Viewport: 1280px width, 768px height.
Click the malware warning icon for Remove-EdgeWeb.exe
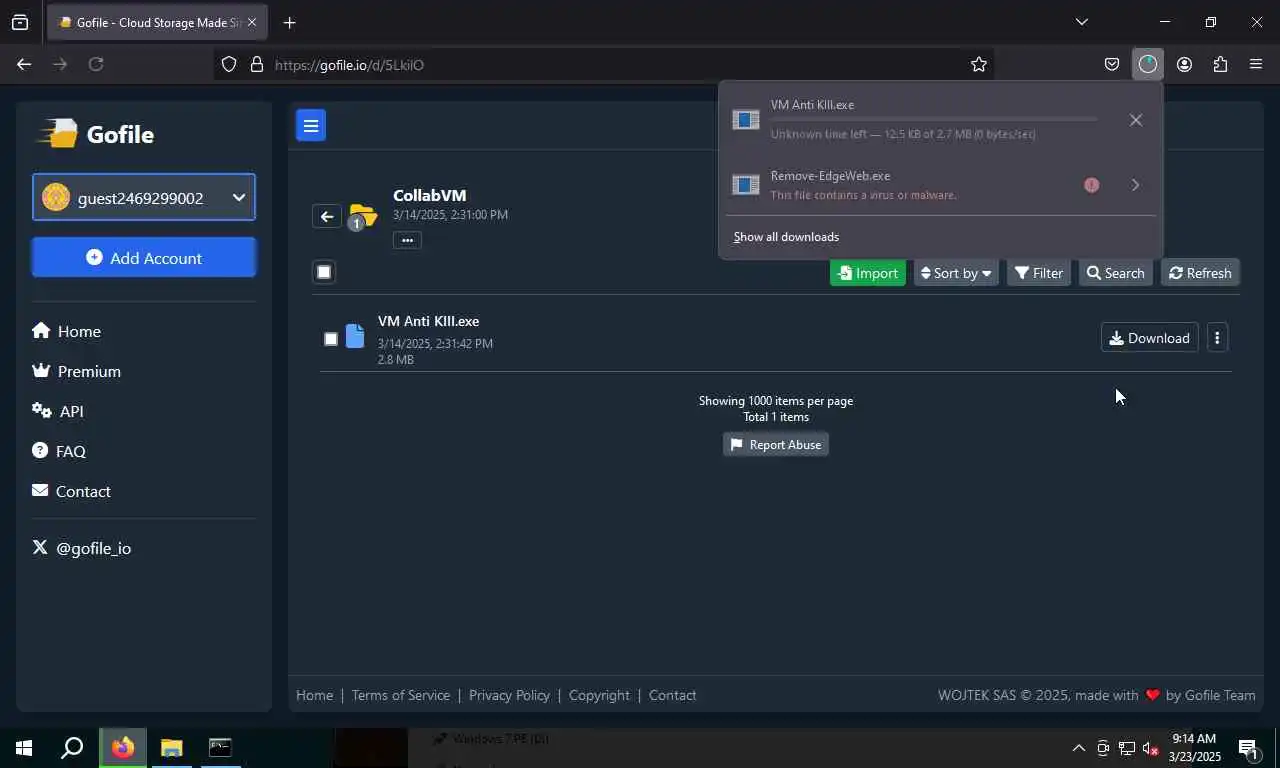pos(1091,185)
